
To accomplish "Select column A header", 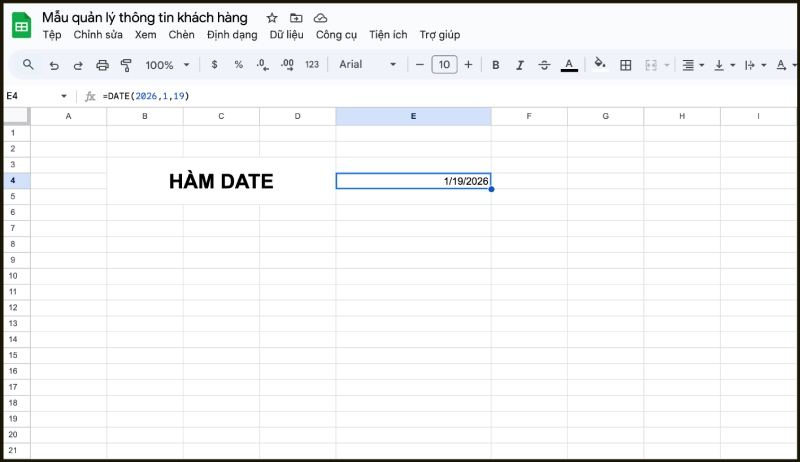I will (x=68, y=116).
